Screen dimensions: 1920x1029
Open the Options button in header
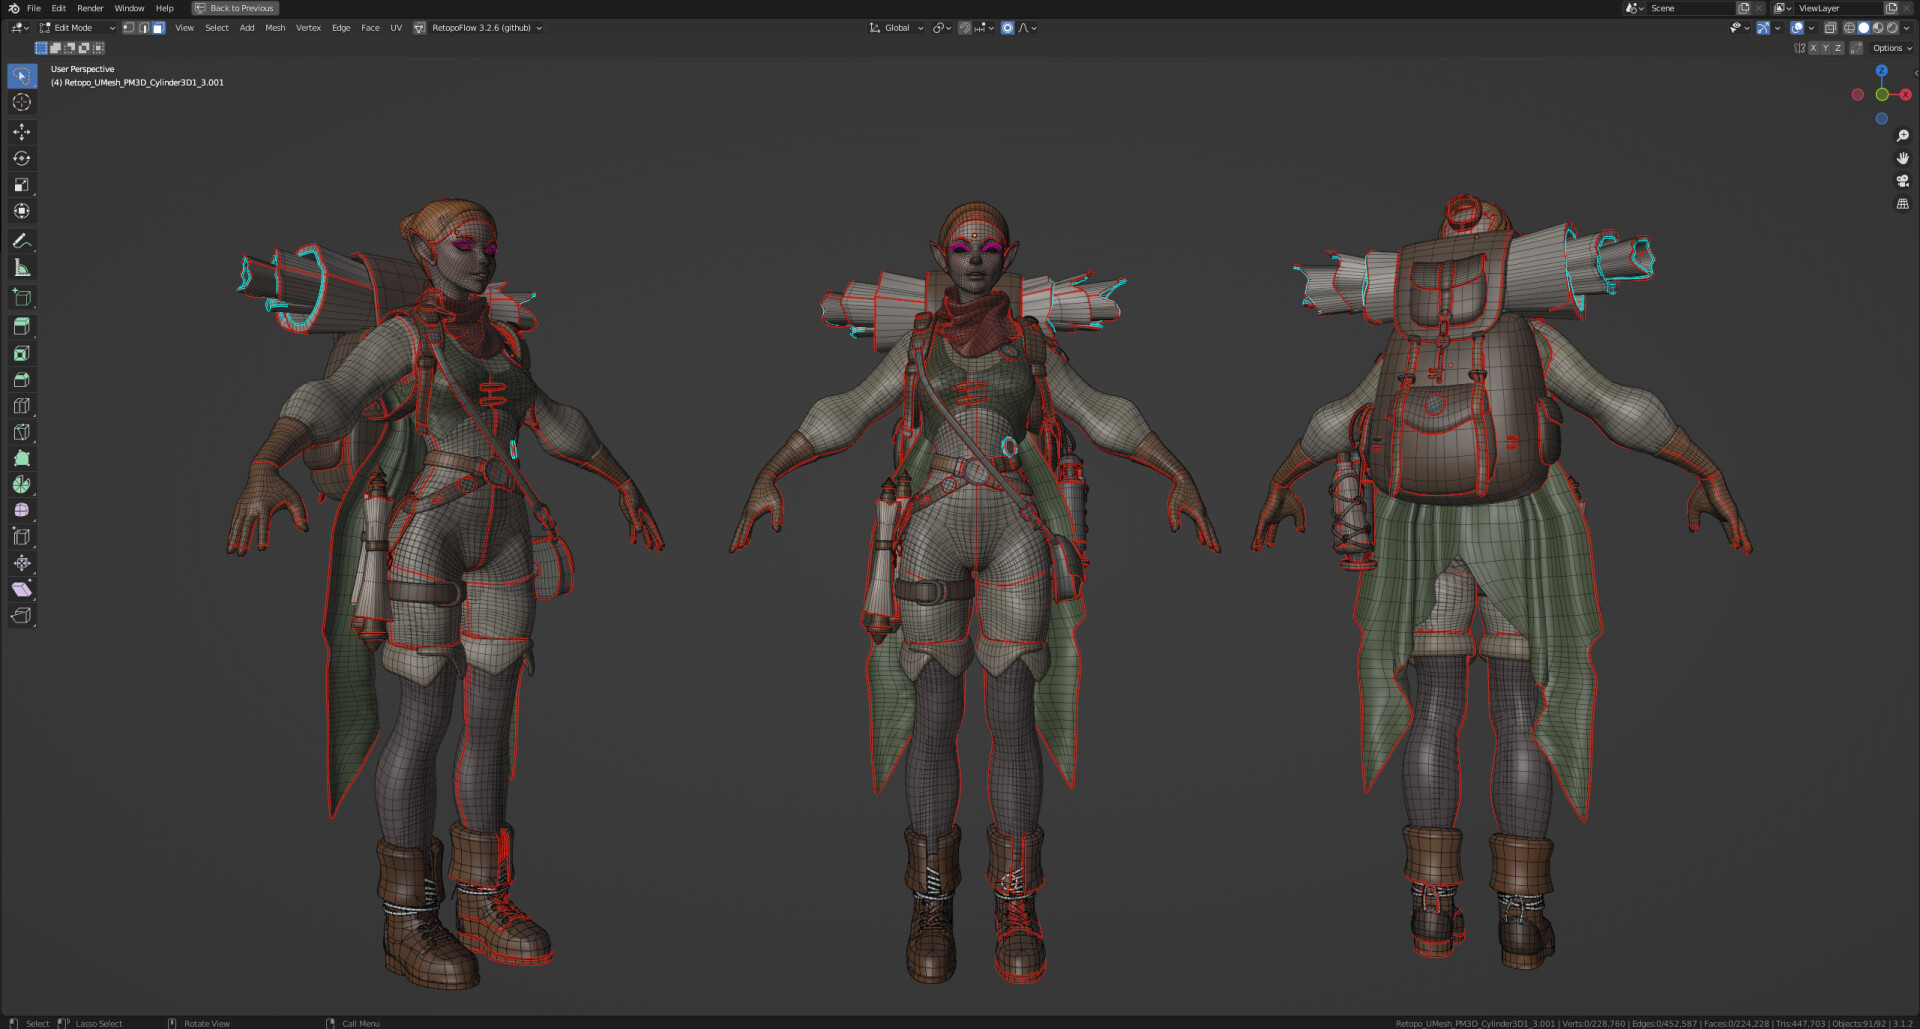tap(1891, 48)
